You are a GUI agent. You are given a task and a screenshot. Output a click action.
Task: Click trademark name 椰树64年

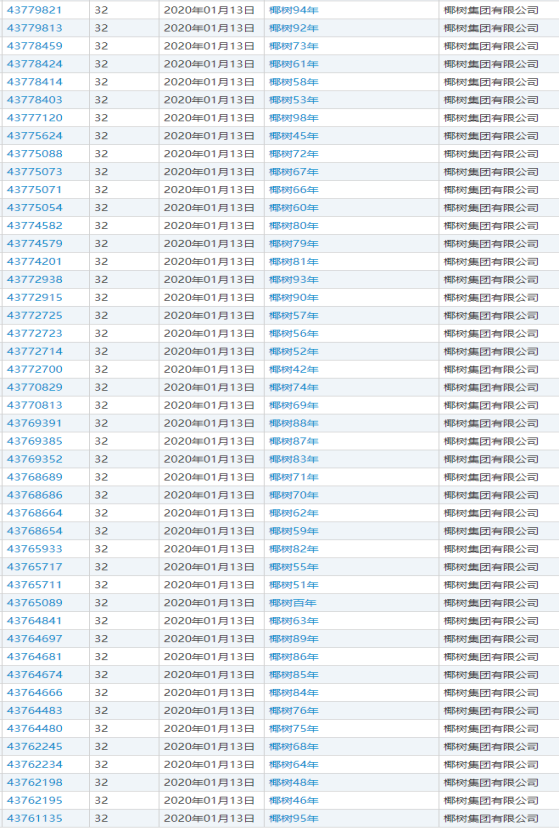click(x=294, y=765)
